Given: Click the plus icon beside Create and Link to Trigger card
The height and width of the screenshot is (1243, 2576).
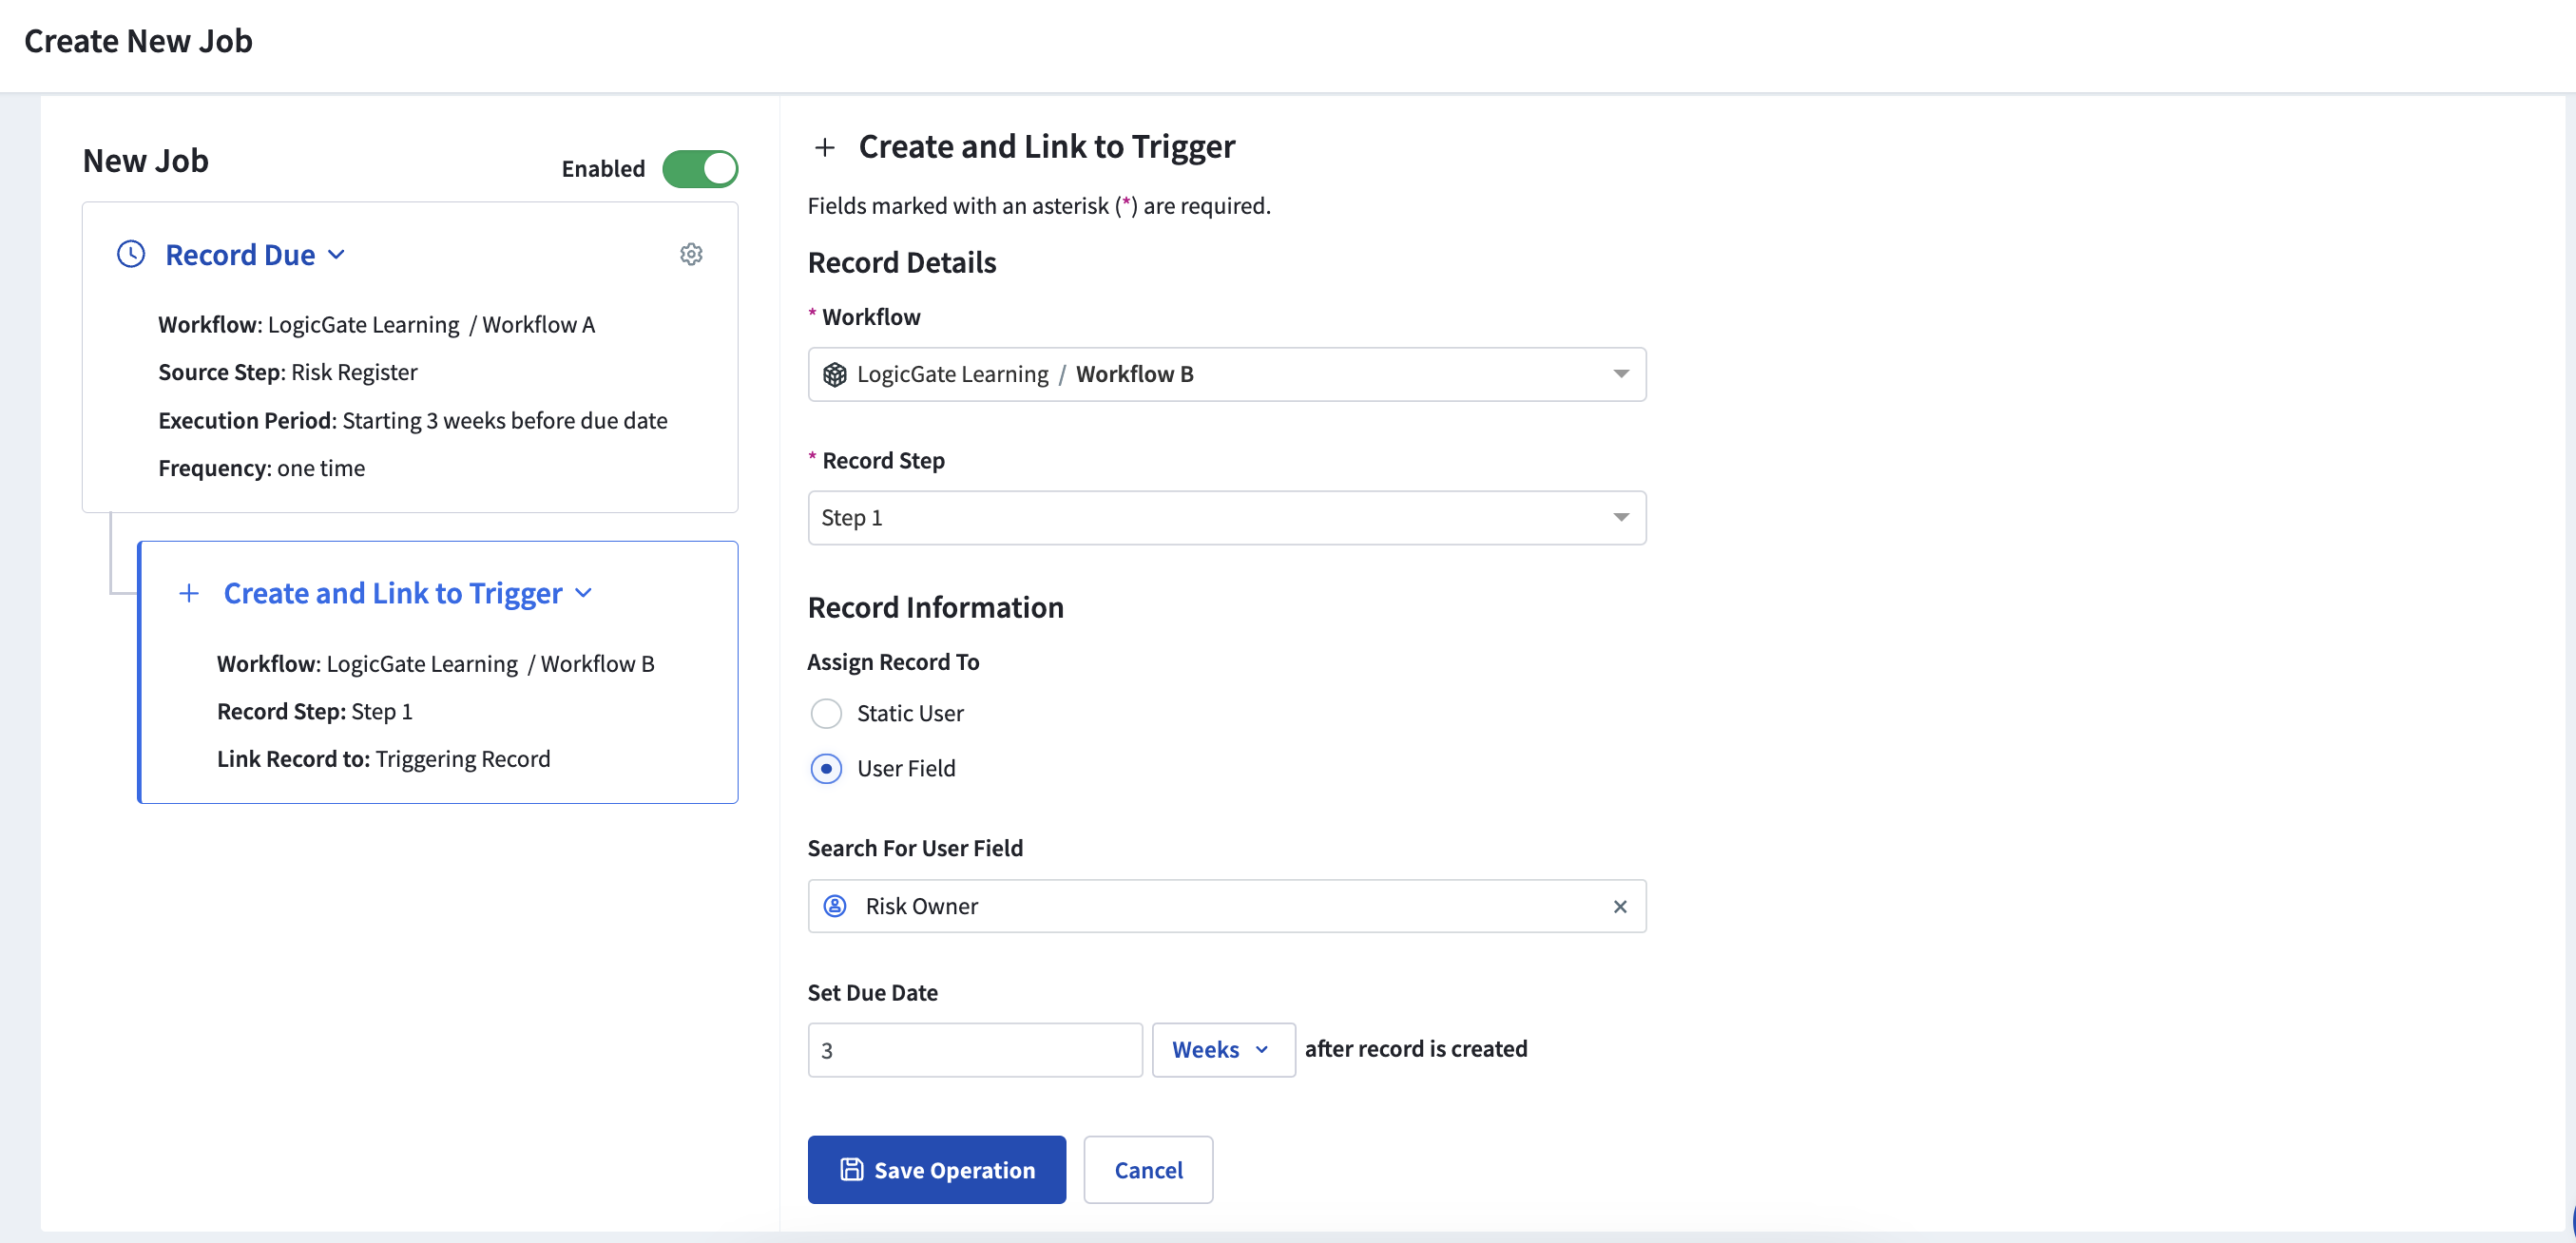Looking at the screenshot, I should pyautogui.click(x=189, y=593).
